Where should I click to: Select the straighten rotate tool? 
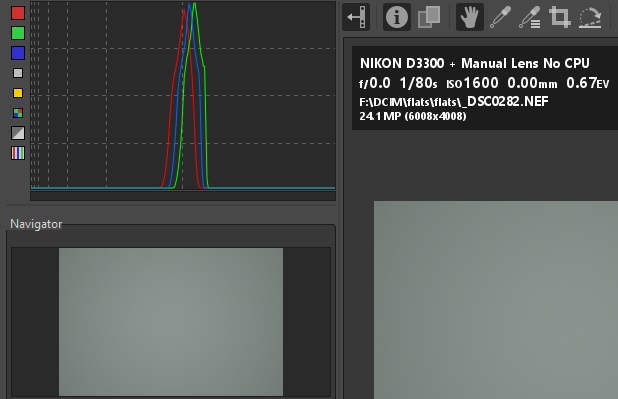590,17
